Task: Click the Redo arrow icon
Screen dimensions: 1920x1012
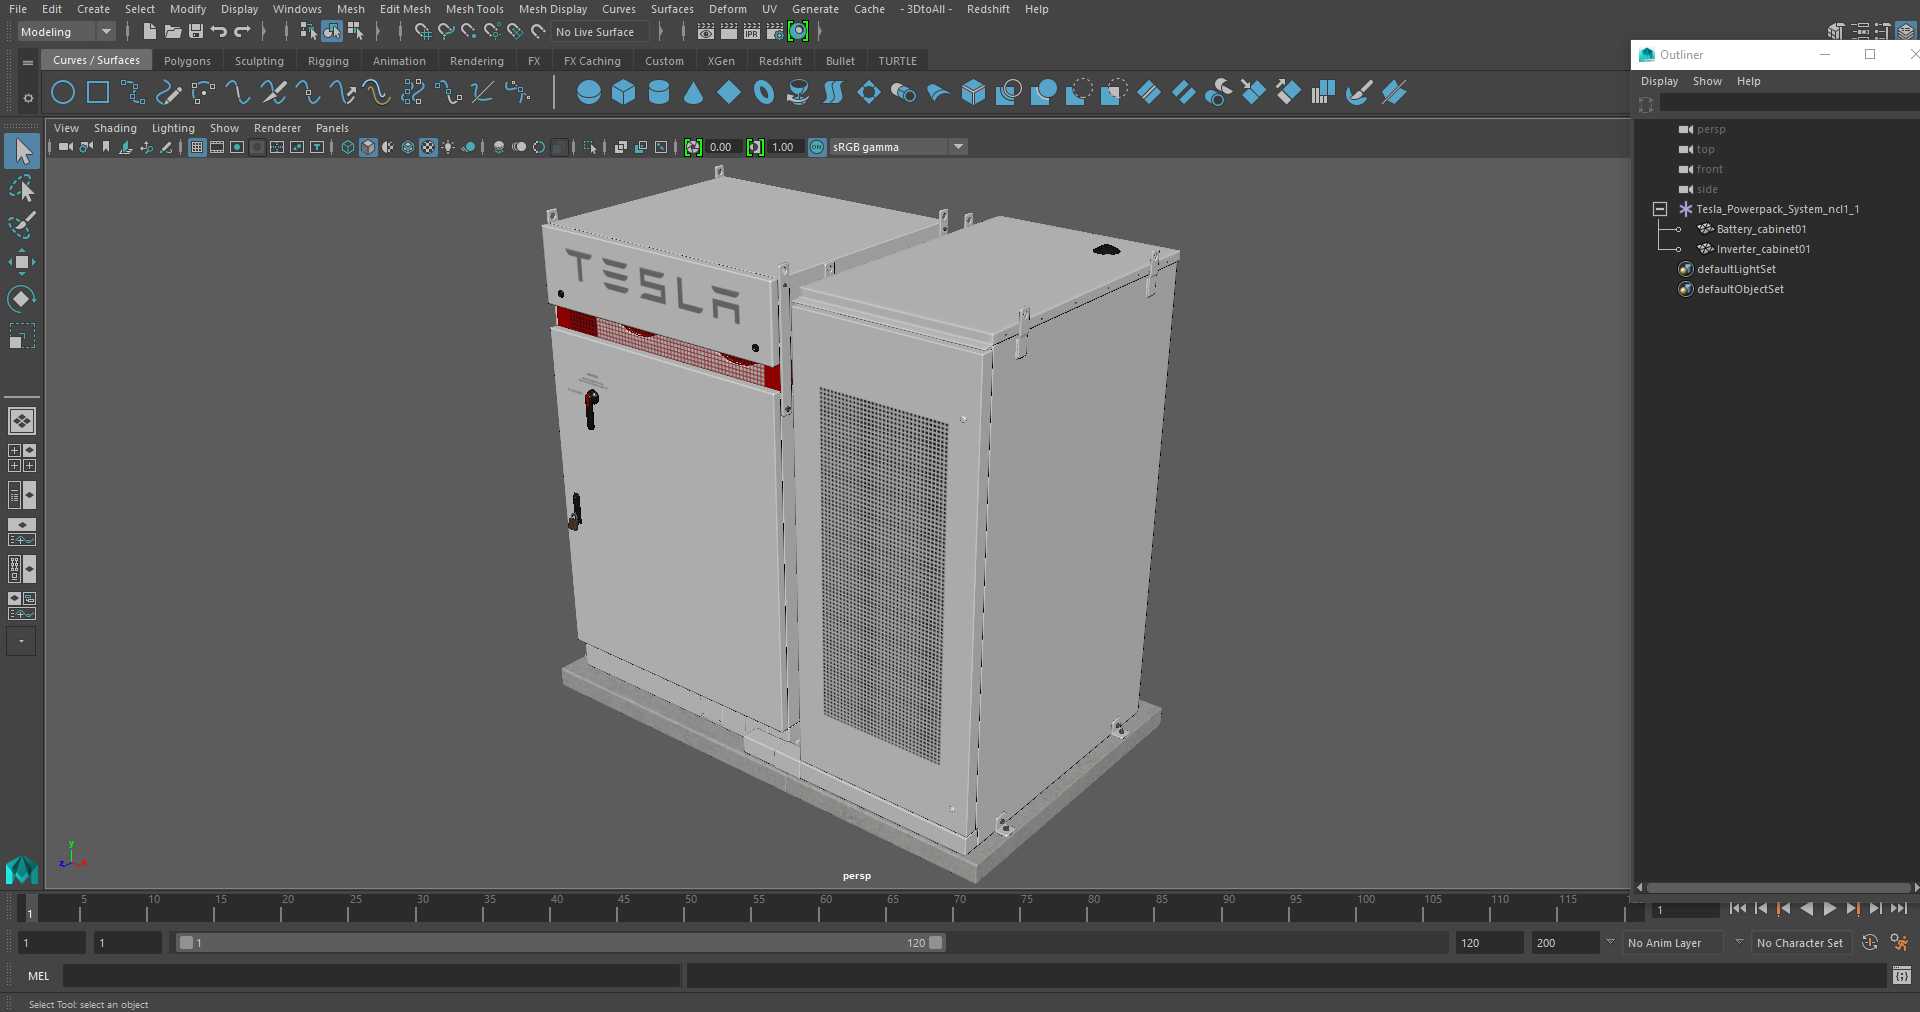Action: click(242, 32)
